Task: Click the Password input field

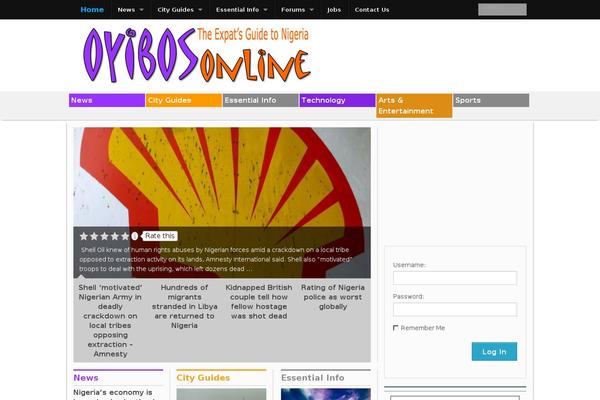Action: 455,309
